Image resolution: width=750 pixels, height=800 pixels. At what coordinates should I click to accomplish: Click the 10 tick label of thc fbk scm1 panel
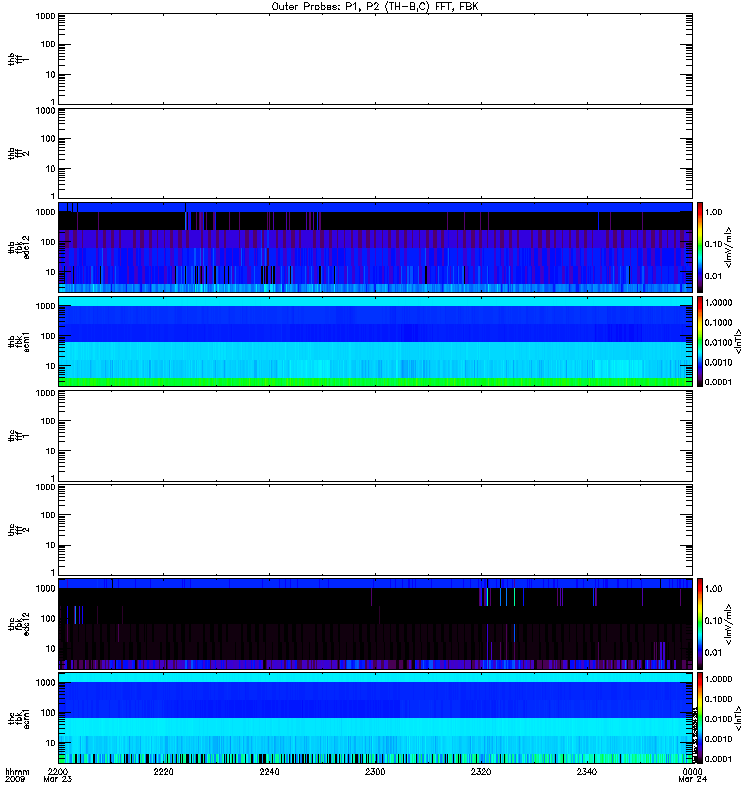click(51, 743)
